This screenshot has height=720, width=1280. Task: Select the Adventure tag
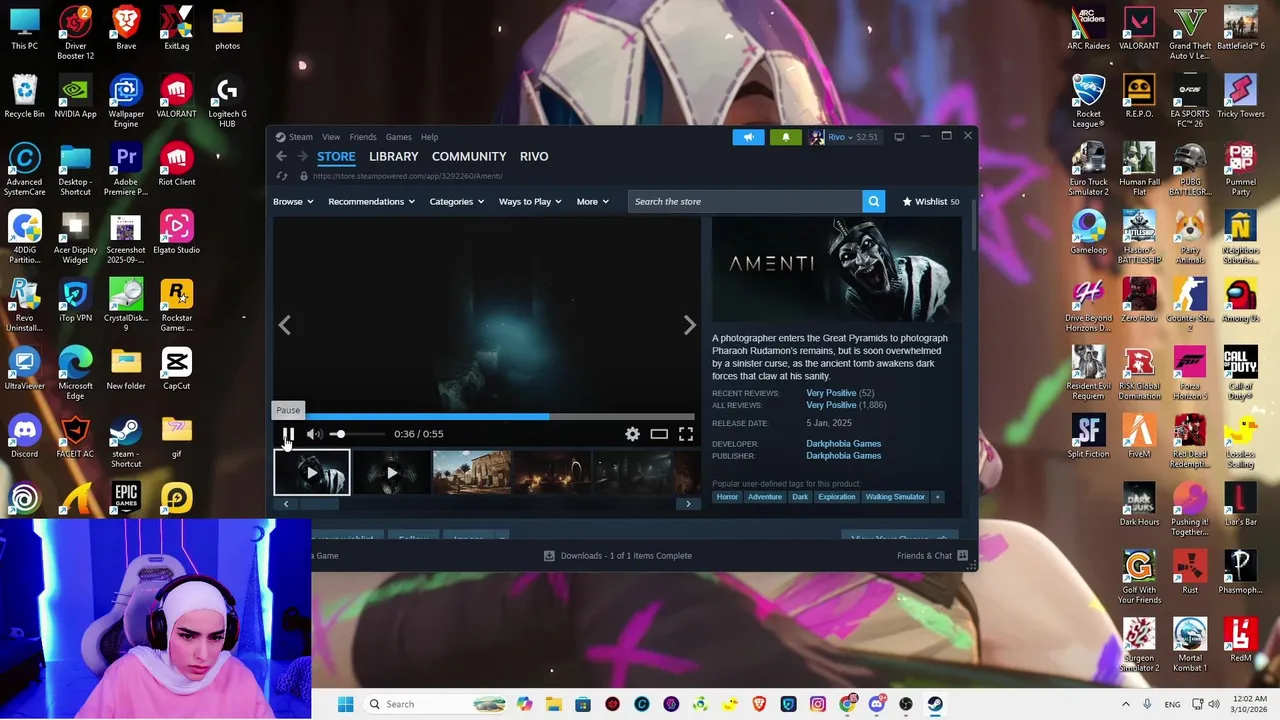[x=764, y=497]
